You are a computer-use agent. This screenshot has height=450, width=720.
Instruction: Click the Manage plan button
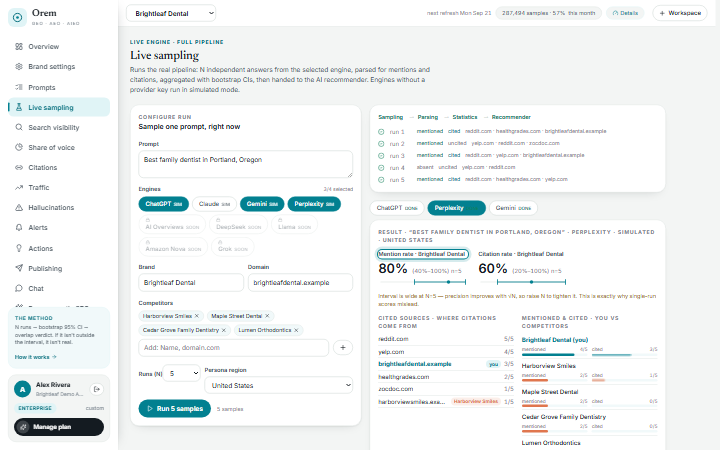pyautogui.click(x=59, y=427)
